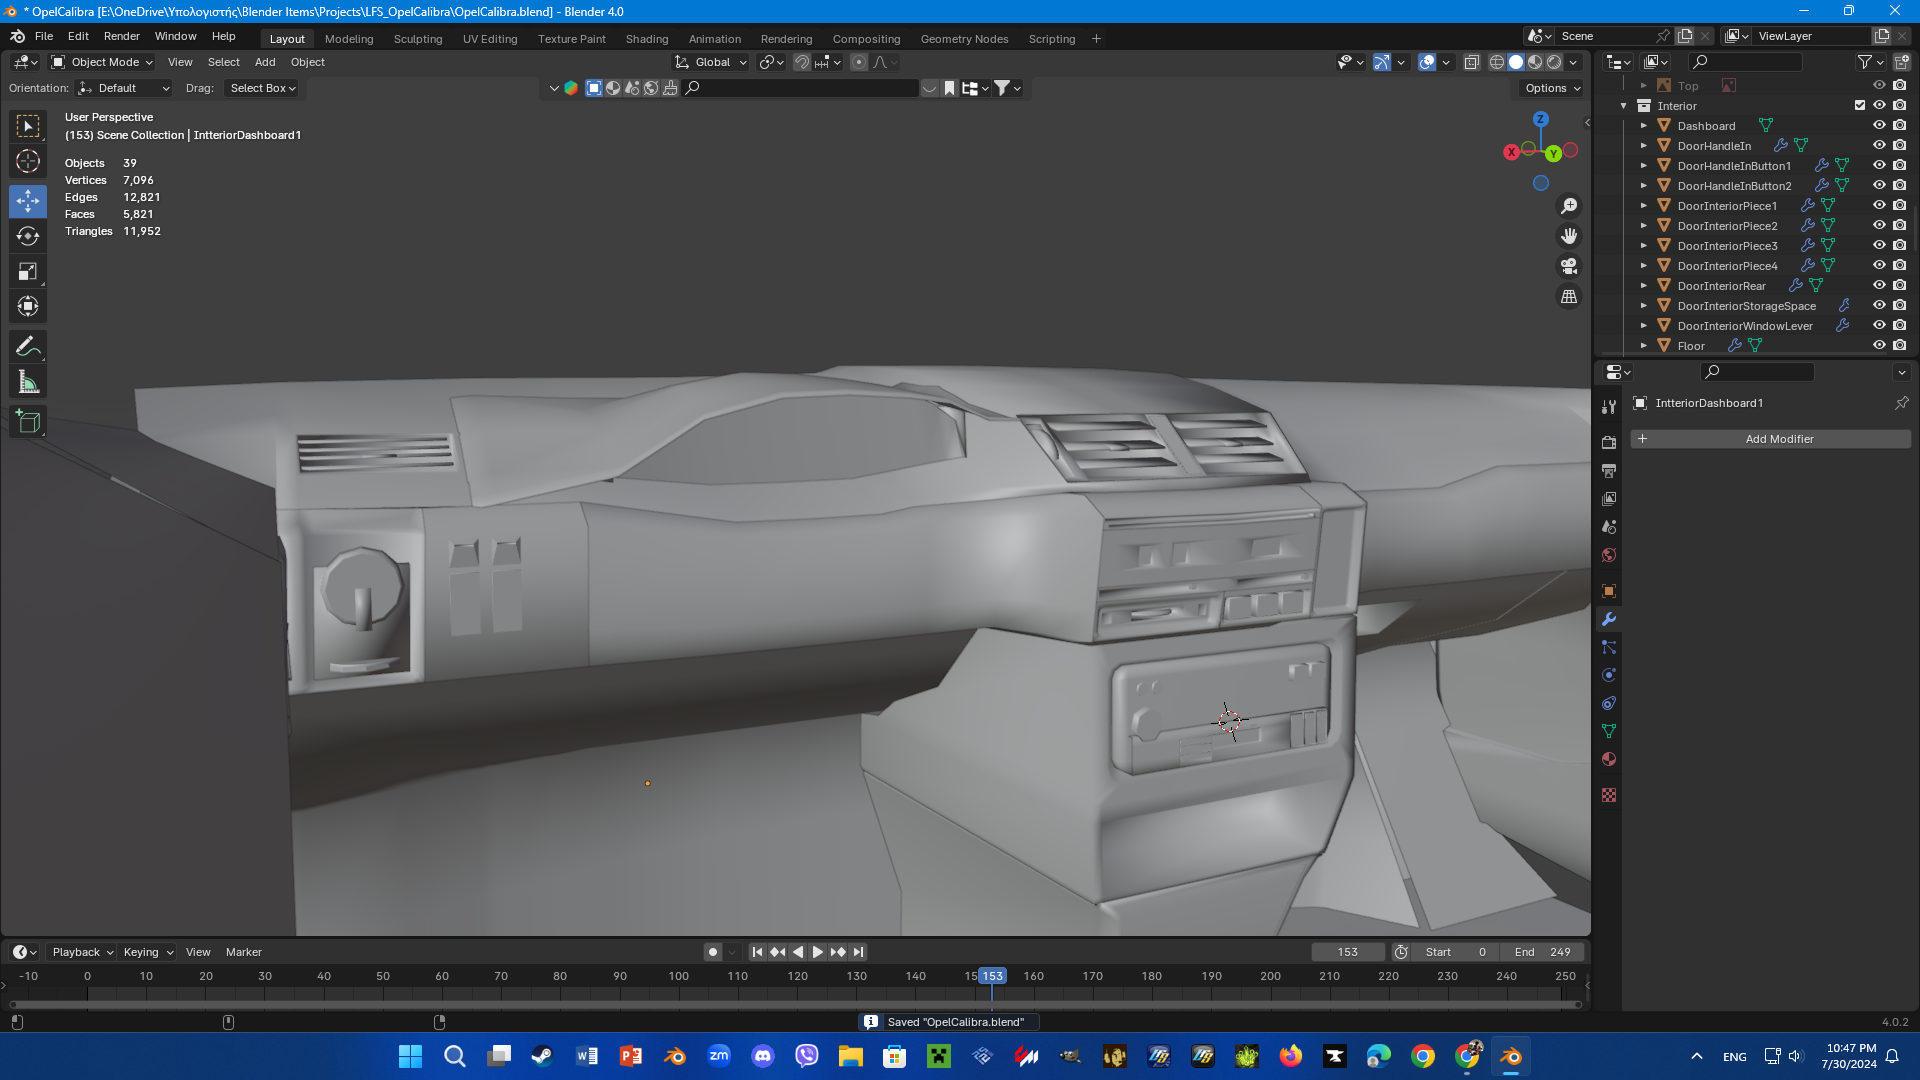Disable rendering of the Floor object
This screenshot has height=1080, width=1920.
point(1900,345)
